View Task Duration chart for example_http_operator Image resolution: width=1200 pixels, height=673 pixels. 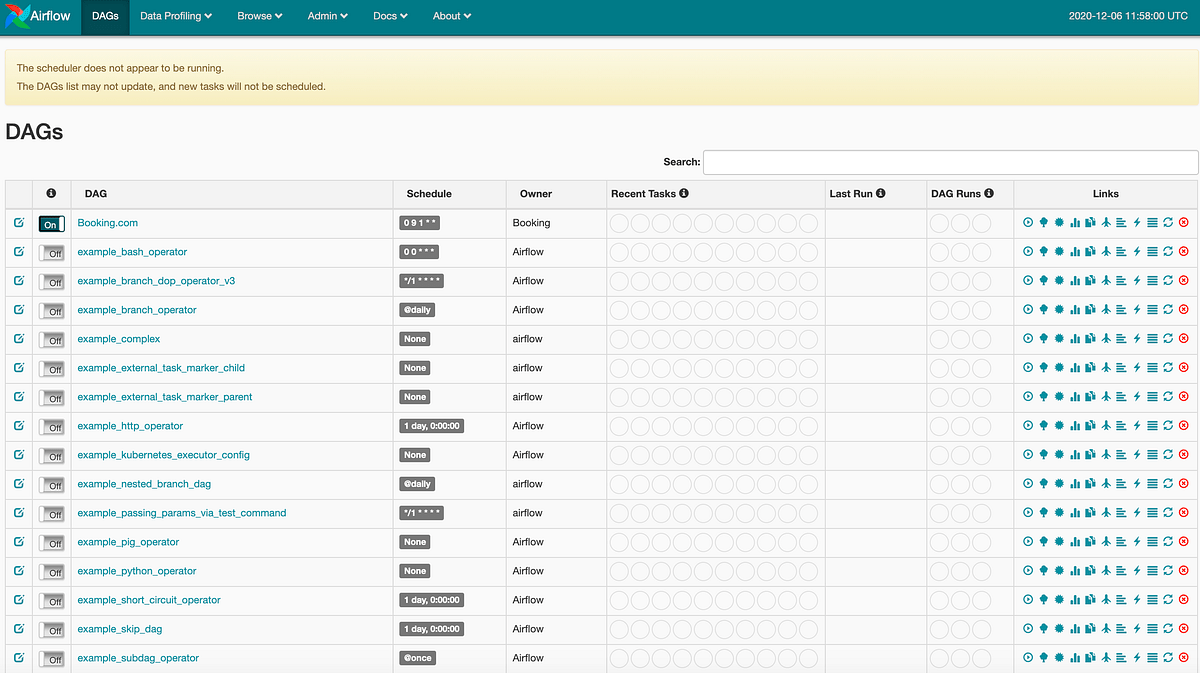(1075, 425)
